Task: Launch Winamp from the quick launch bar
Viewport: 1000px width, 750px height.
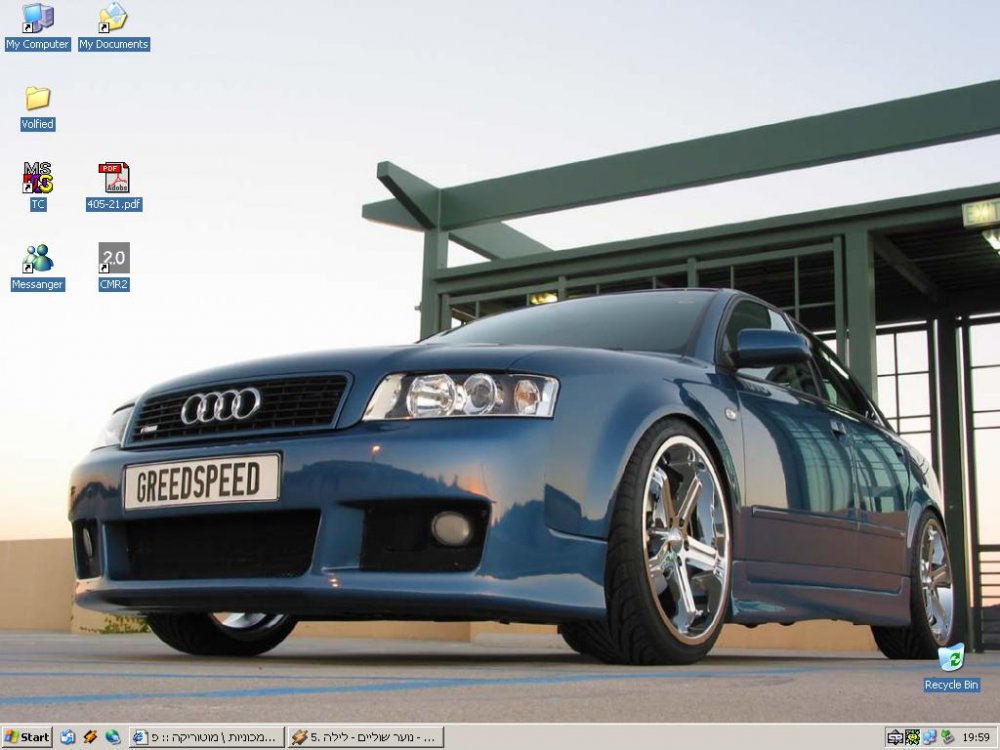Action: 90,737
